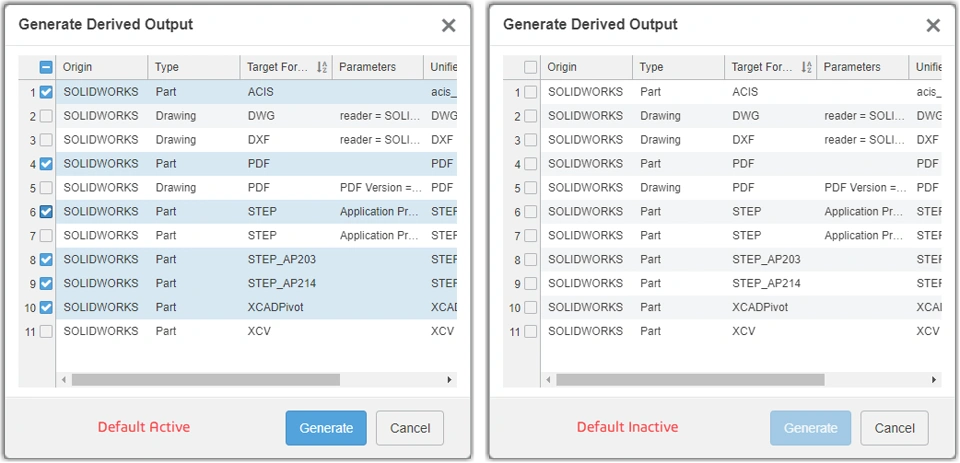
Task: Click sort icon in left Target Format column
Action: (x=322, y=67)
